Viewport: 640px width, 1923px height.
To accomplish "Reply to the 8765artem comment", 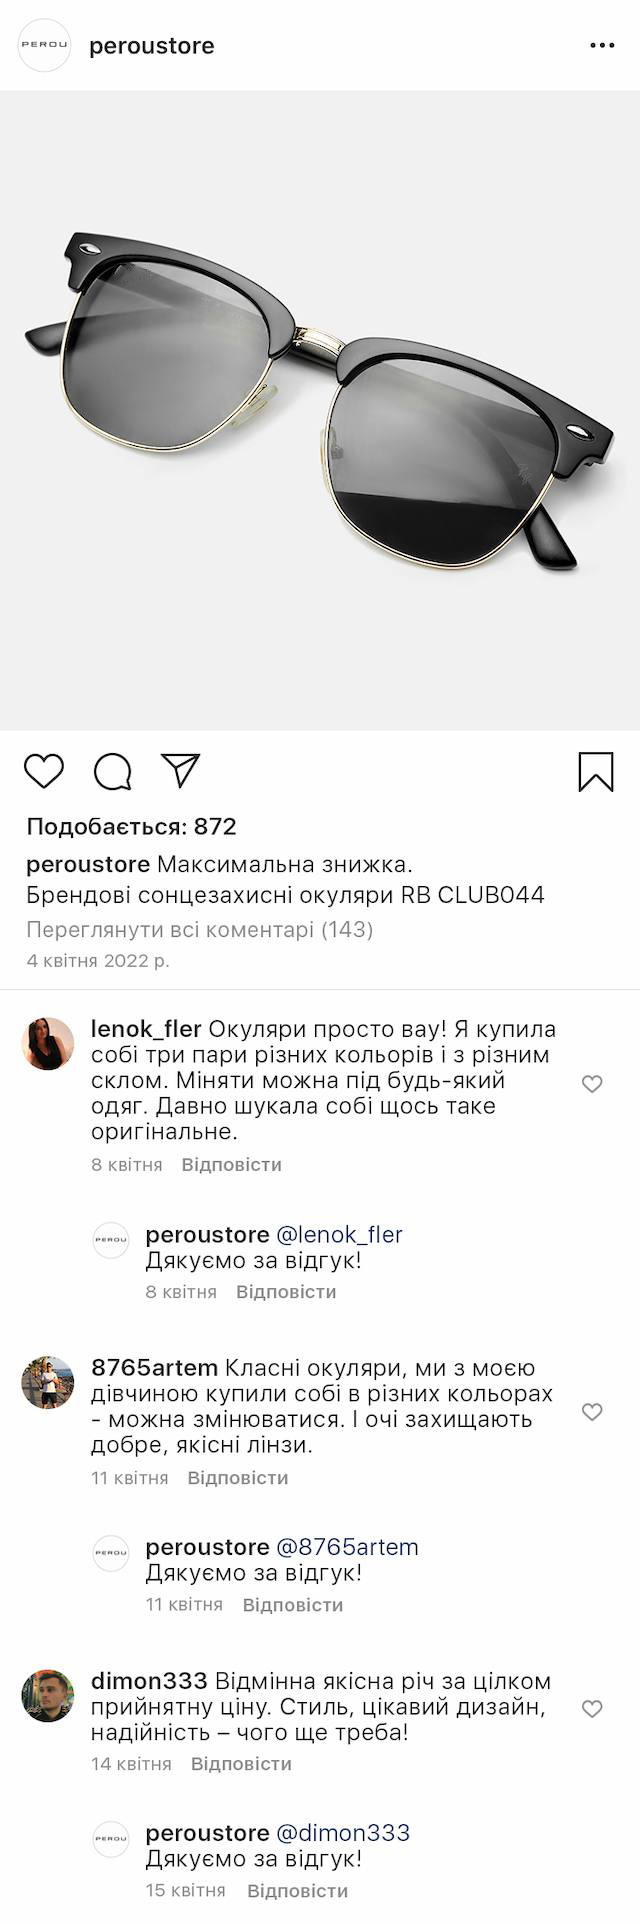I will (237, 1478).
